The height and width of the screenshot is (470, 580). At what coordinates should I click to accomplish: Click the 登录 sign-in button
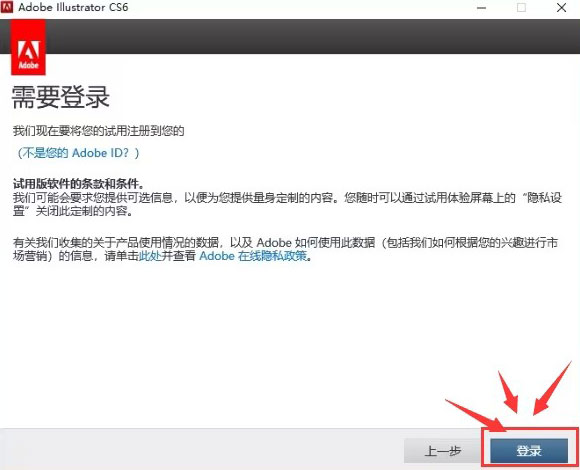(529, 450)
